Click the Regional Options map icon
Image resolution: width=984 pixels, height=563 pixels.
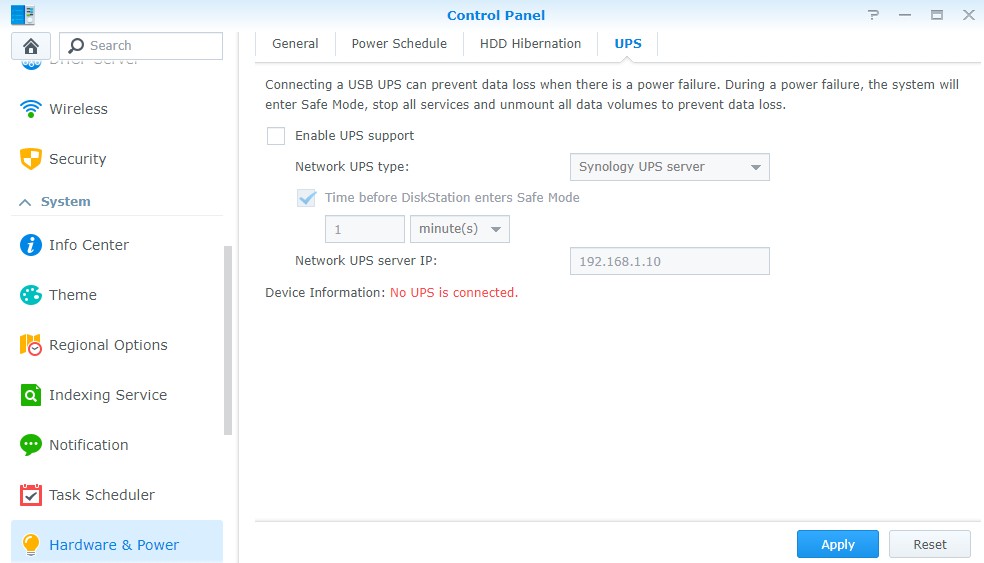[31, 345]
